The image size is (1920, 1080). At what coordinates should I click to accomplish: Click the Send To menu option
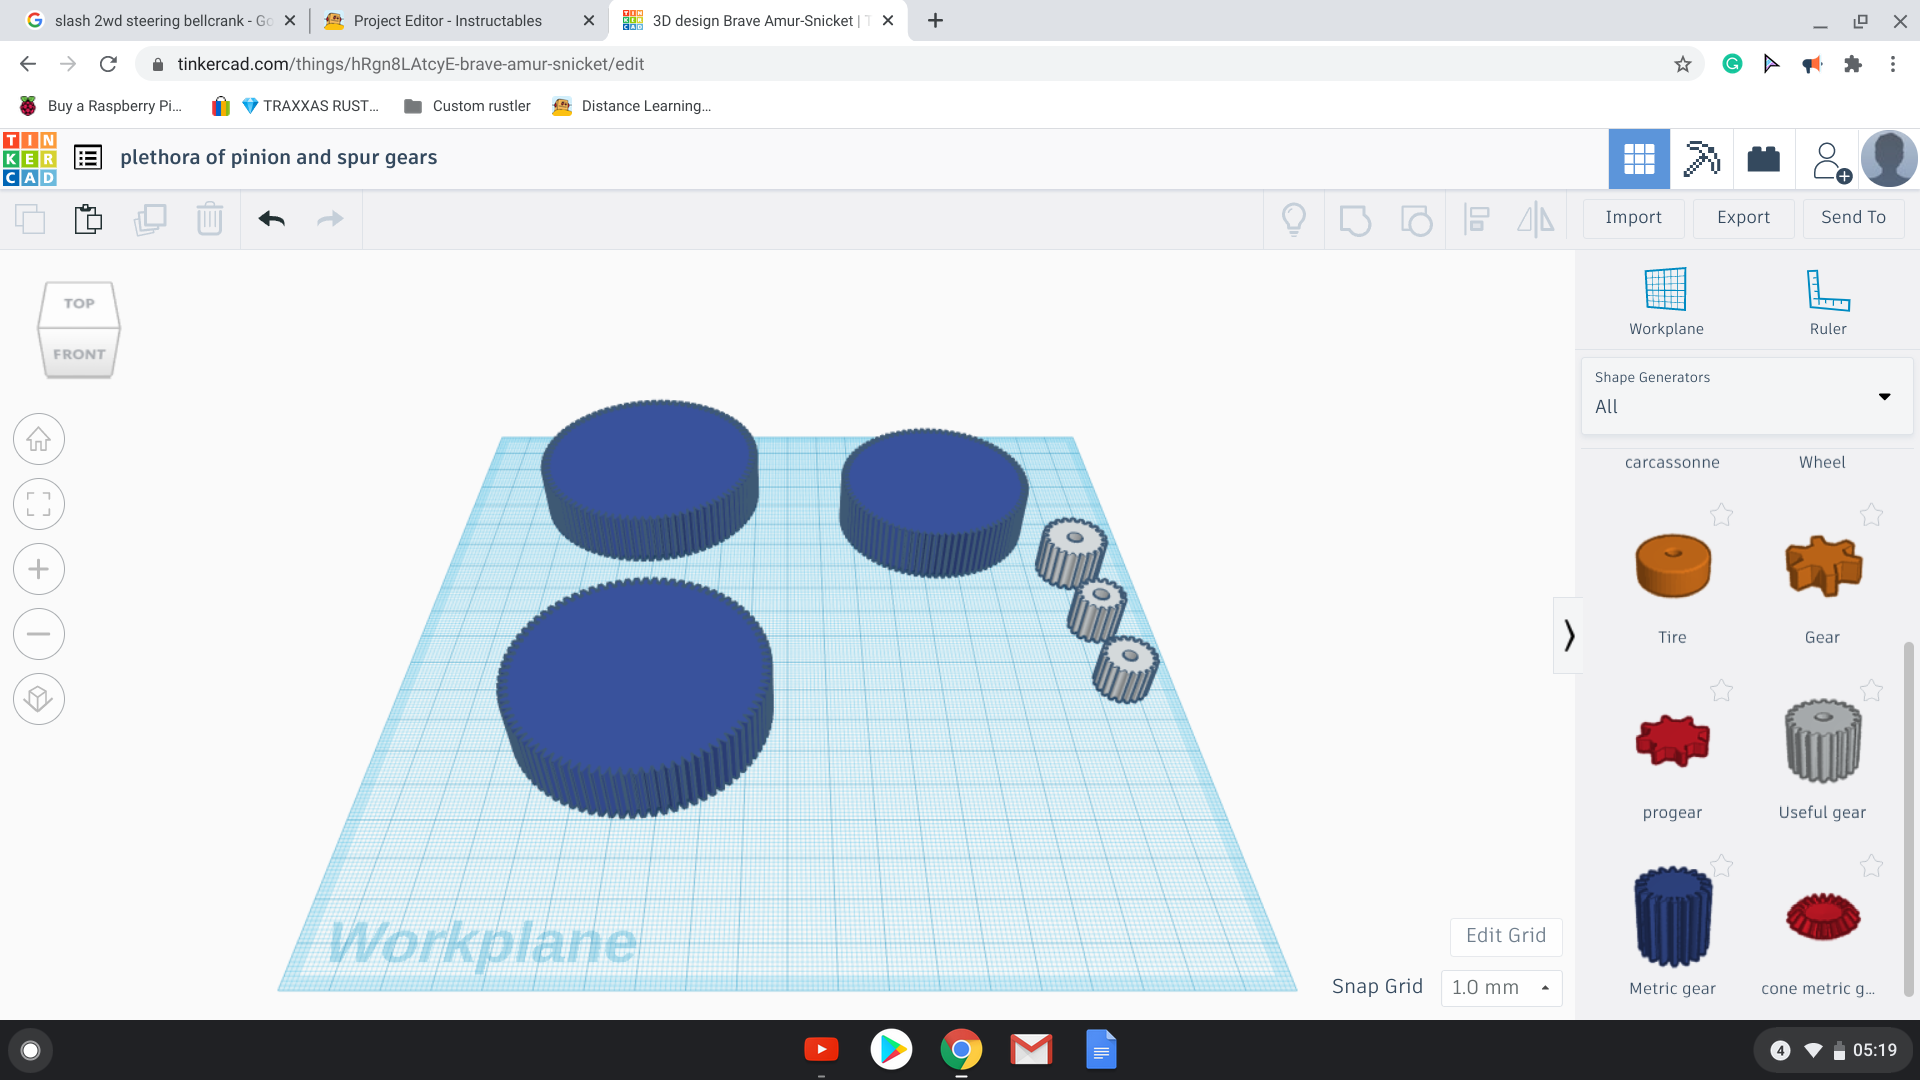point(1851,216)
